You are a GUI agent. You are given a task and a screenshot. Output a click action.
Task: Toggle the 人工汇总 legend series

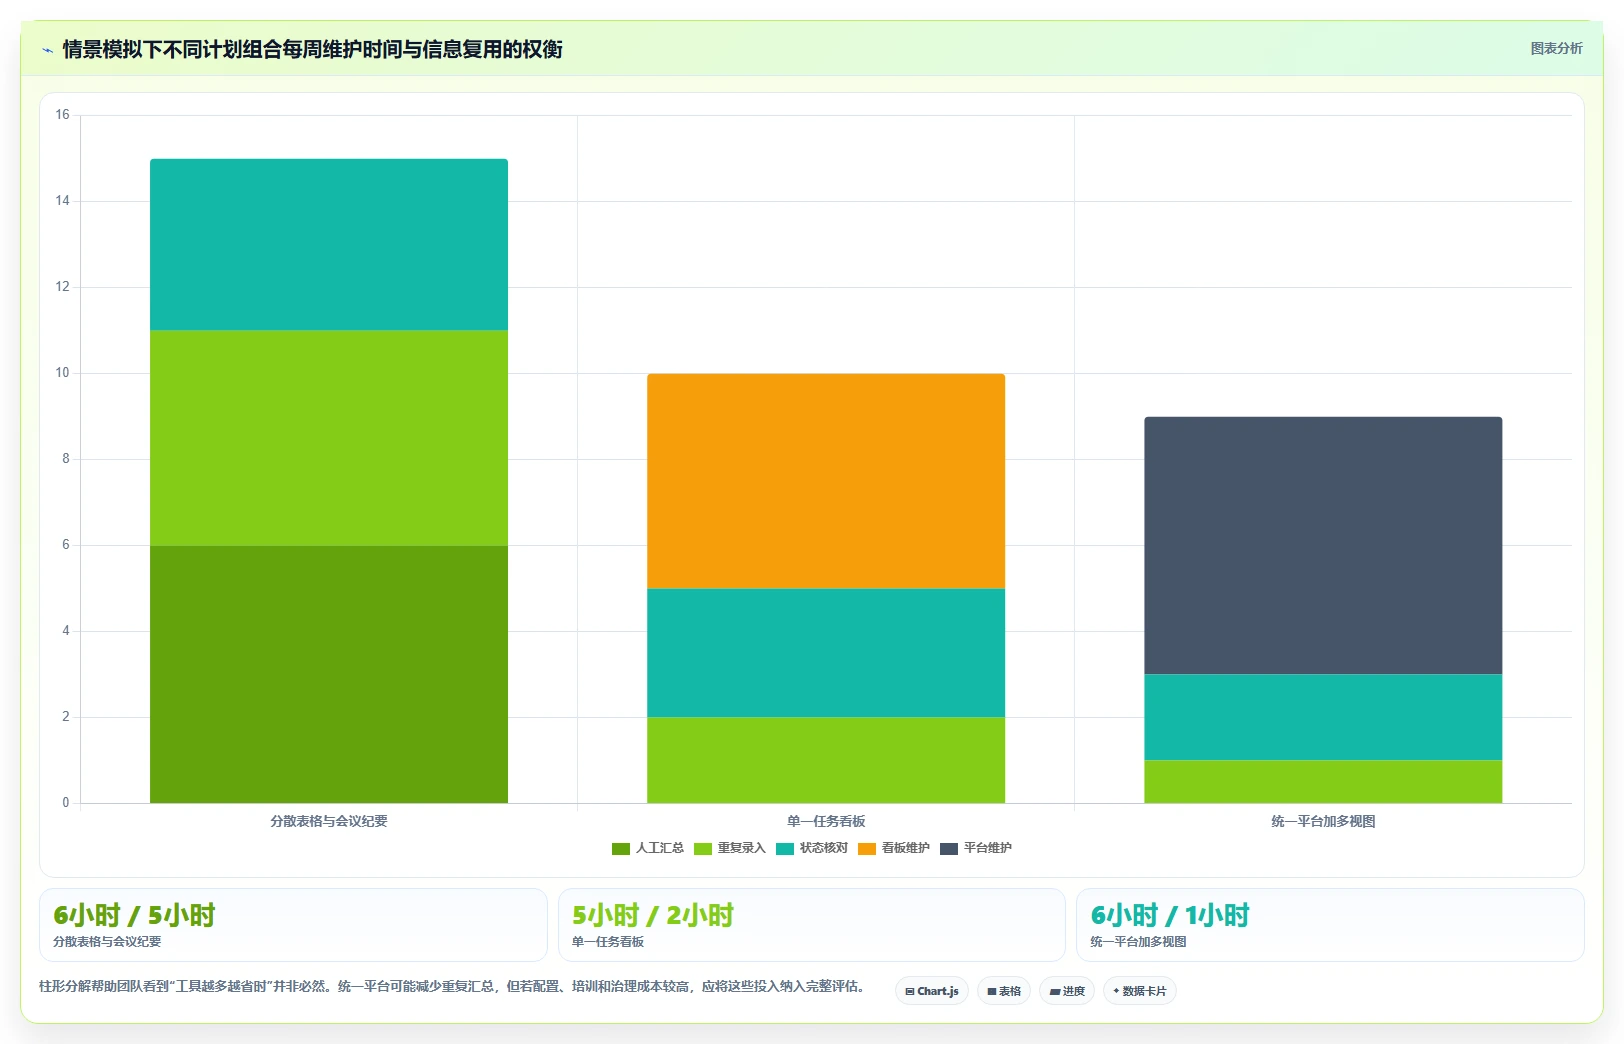click(x=648, y=848)
